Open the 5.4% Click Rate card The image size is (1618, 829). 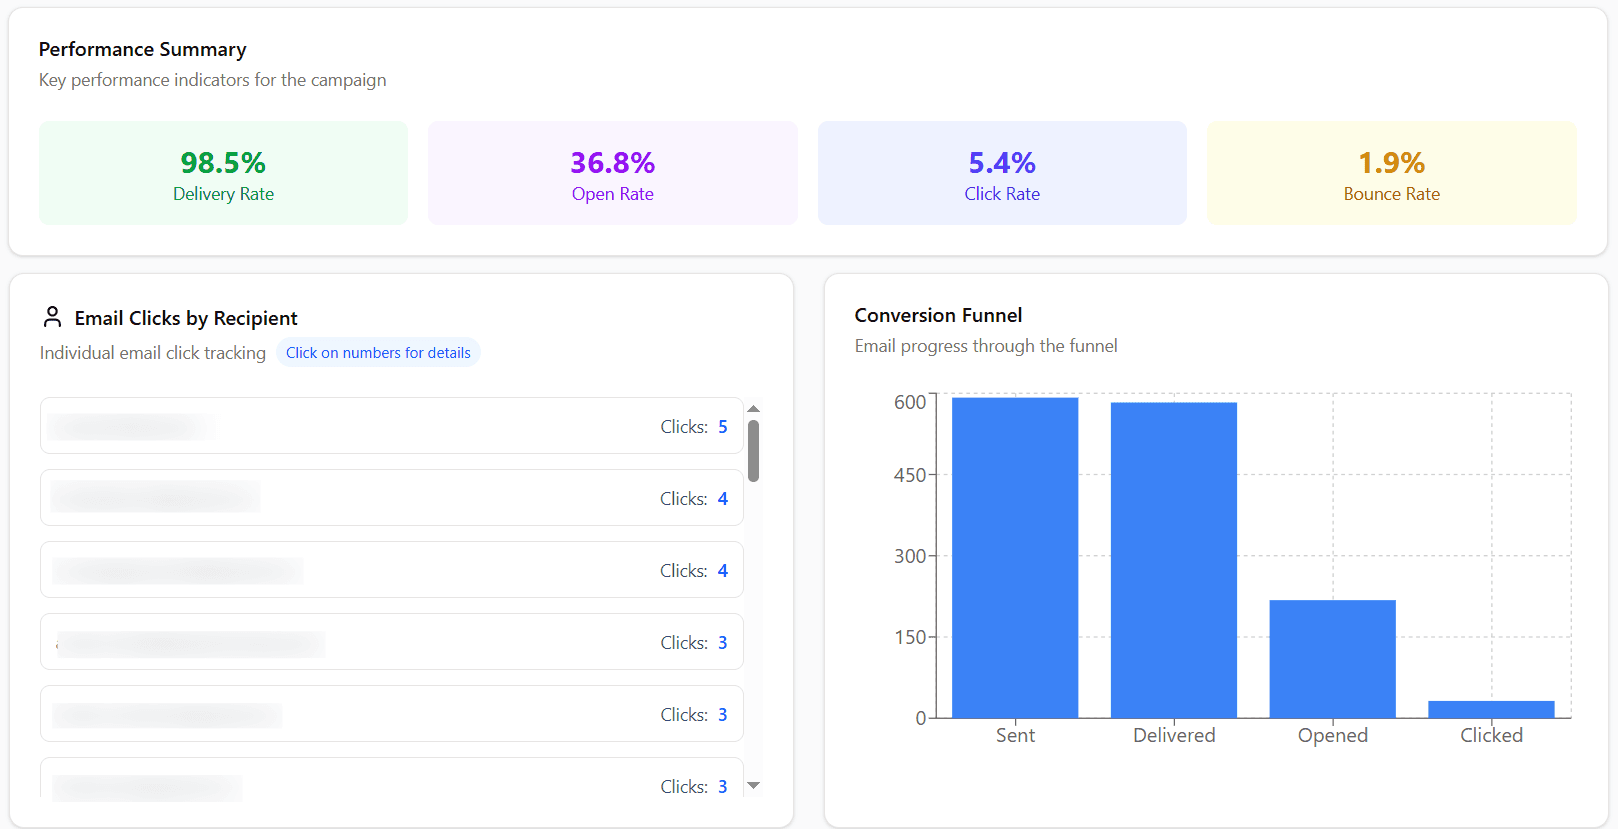click(1002, 173)
